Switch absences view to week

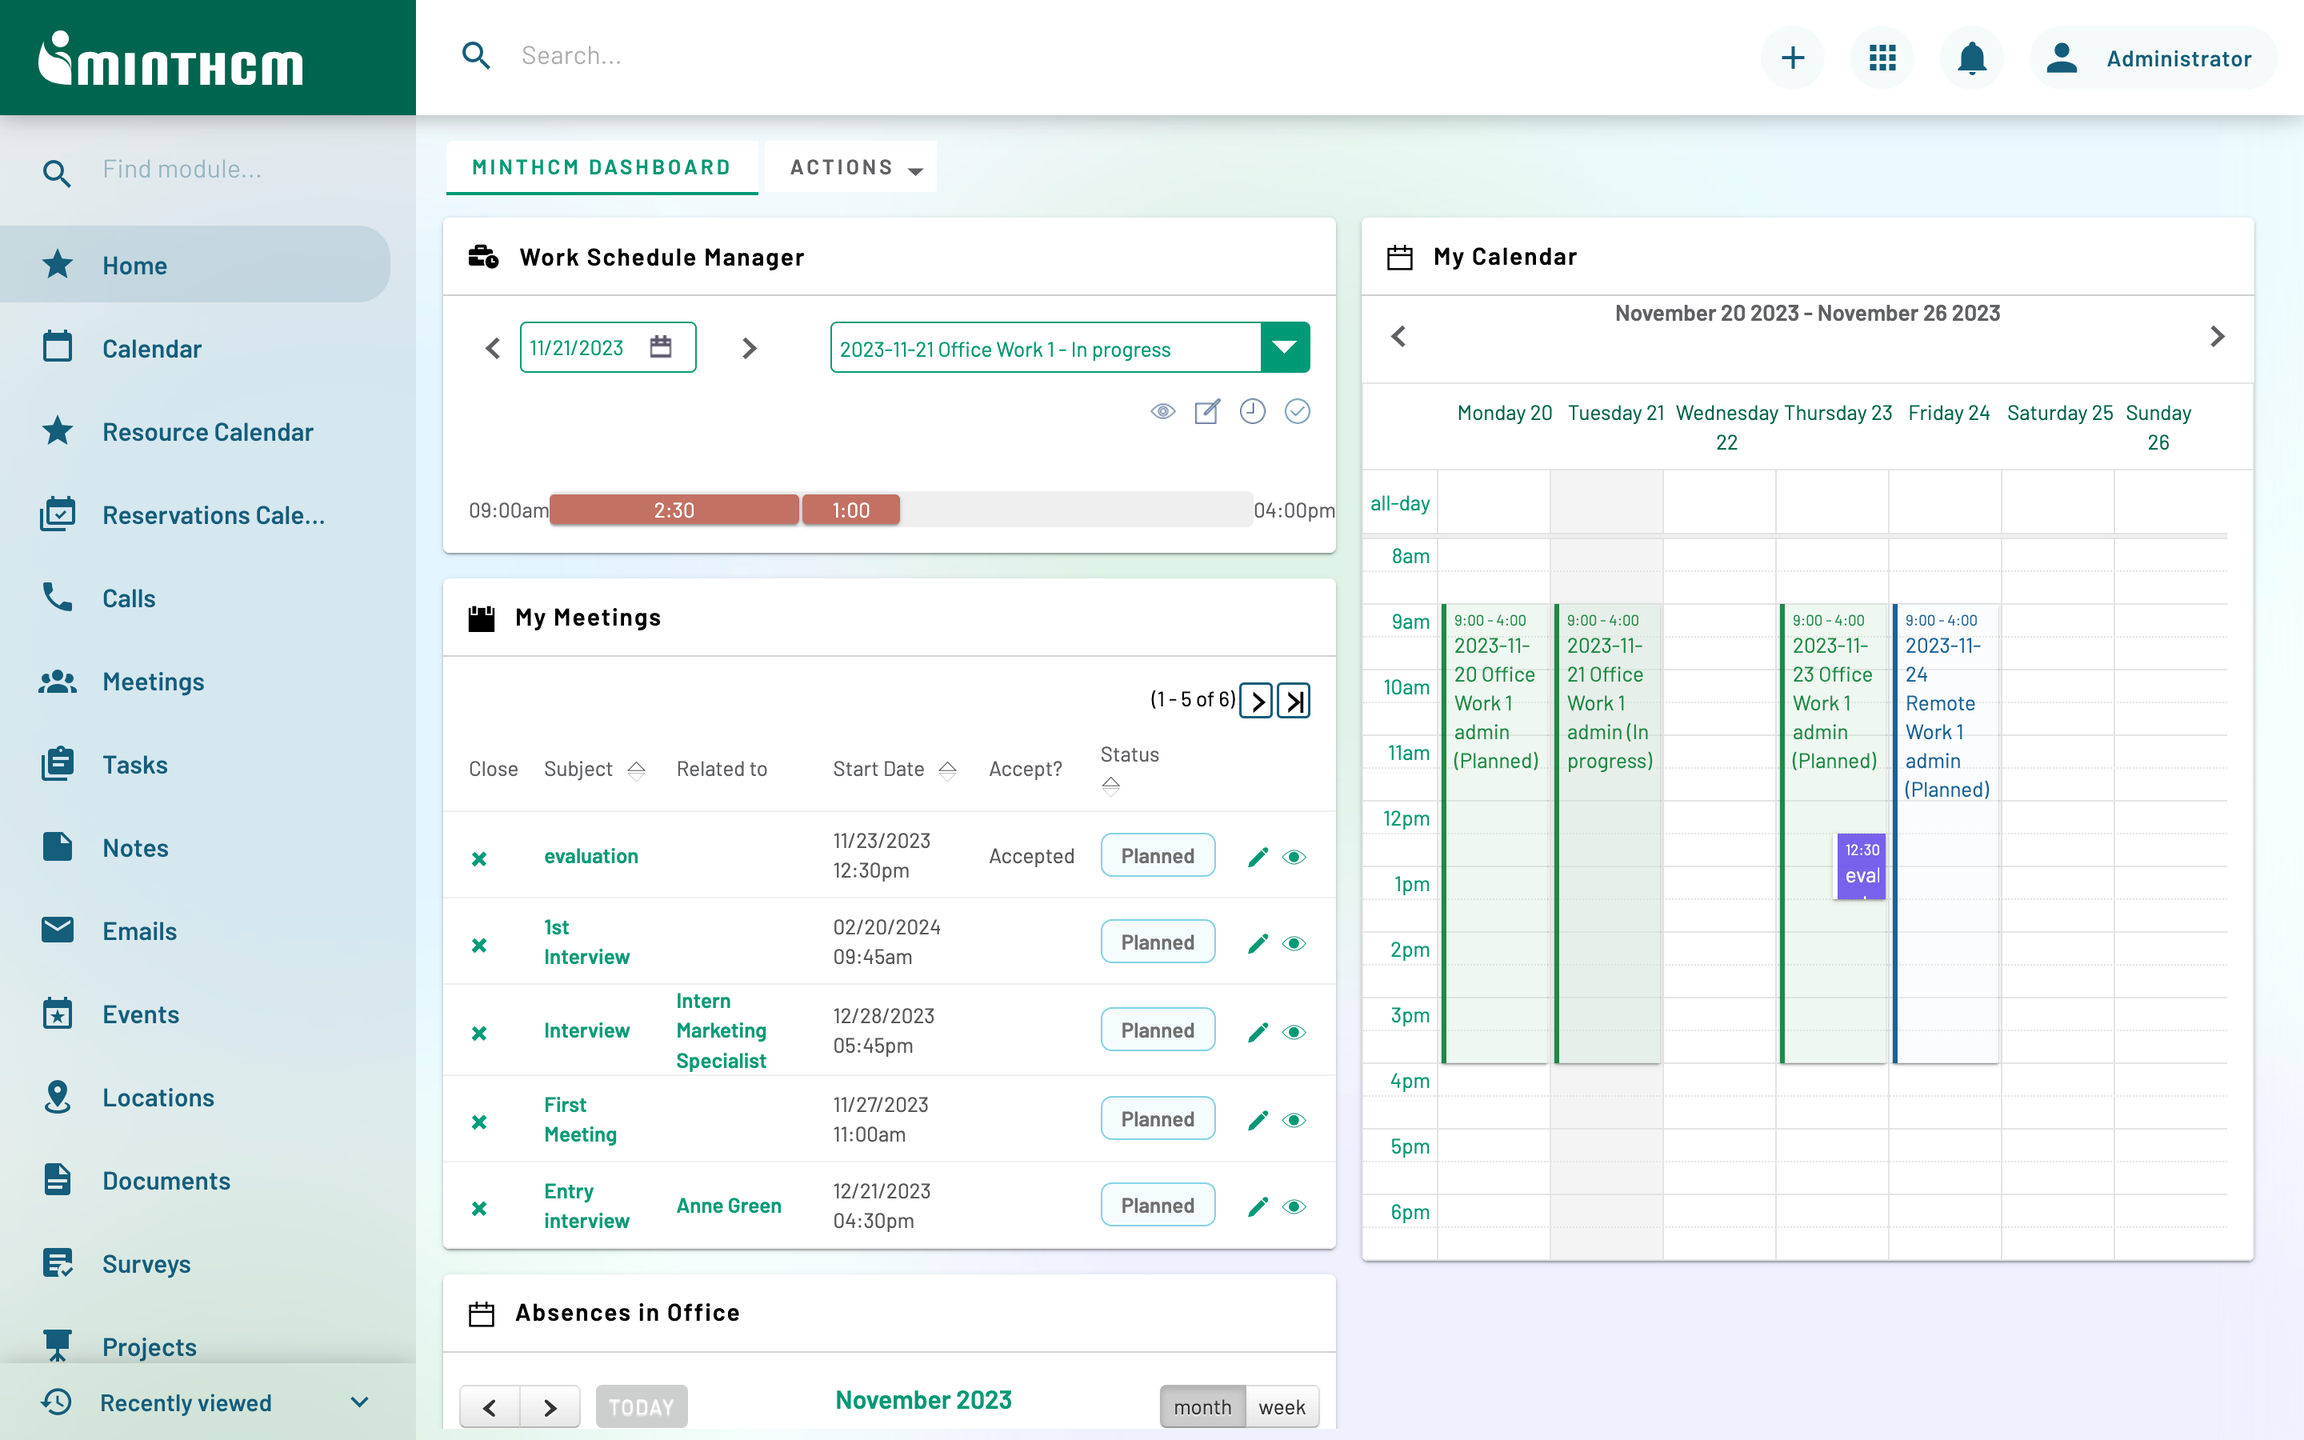pos(1281,1407)
